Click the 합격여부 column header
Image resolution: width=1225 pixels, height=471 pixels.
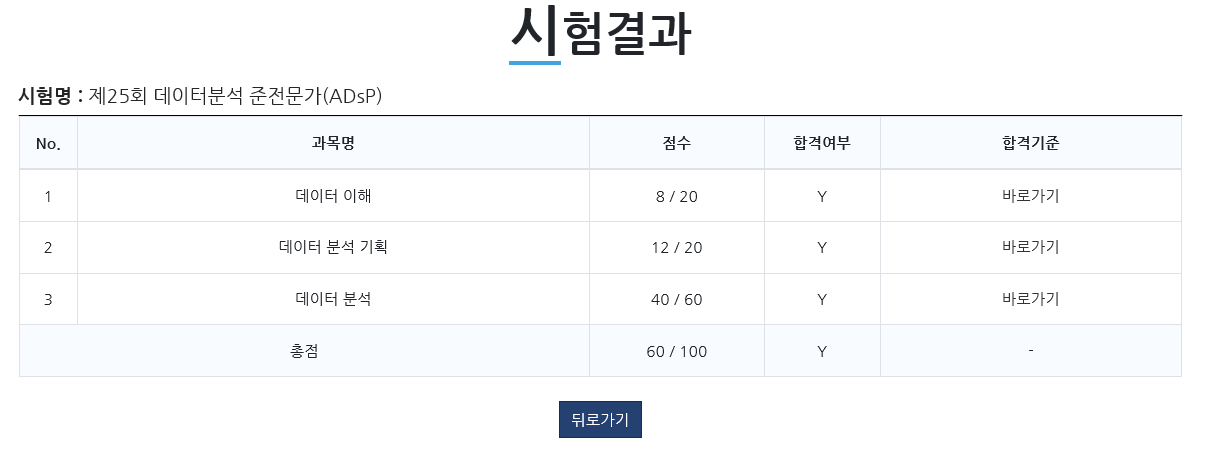(821, 144)
